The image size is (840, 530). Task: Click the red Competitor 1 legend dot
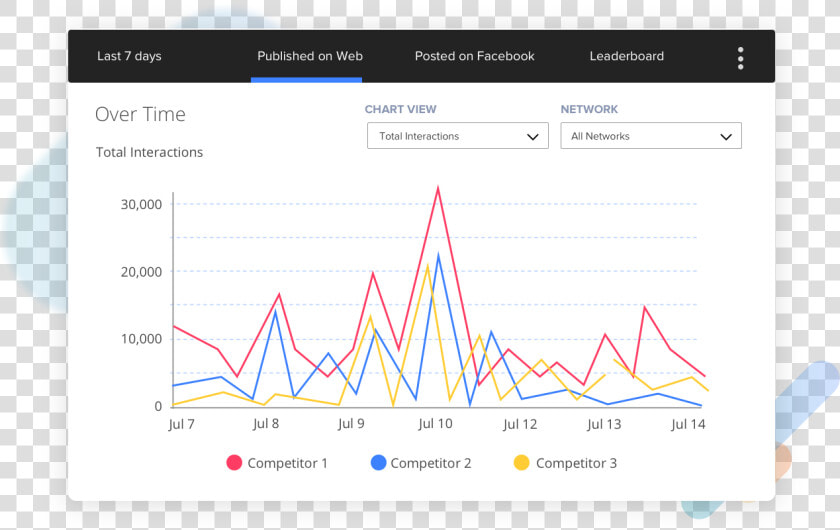tap(234, 462)
